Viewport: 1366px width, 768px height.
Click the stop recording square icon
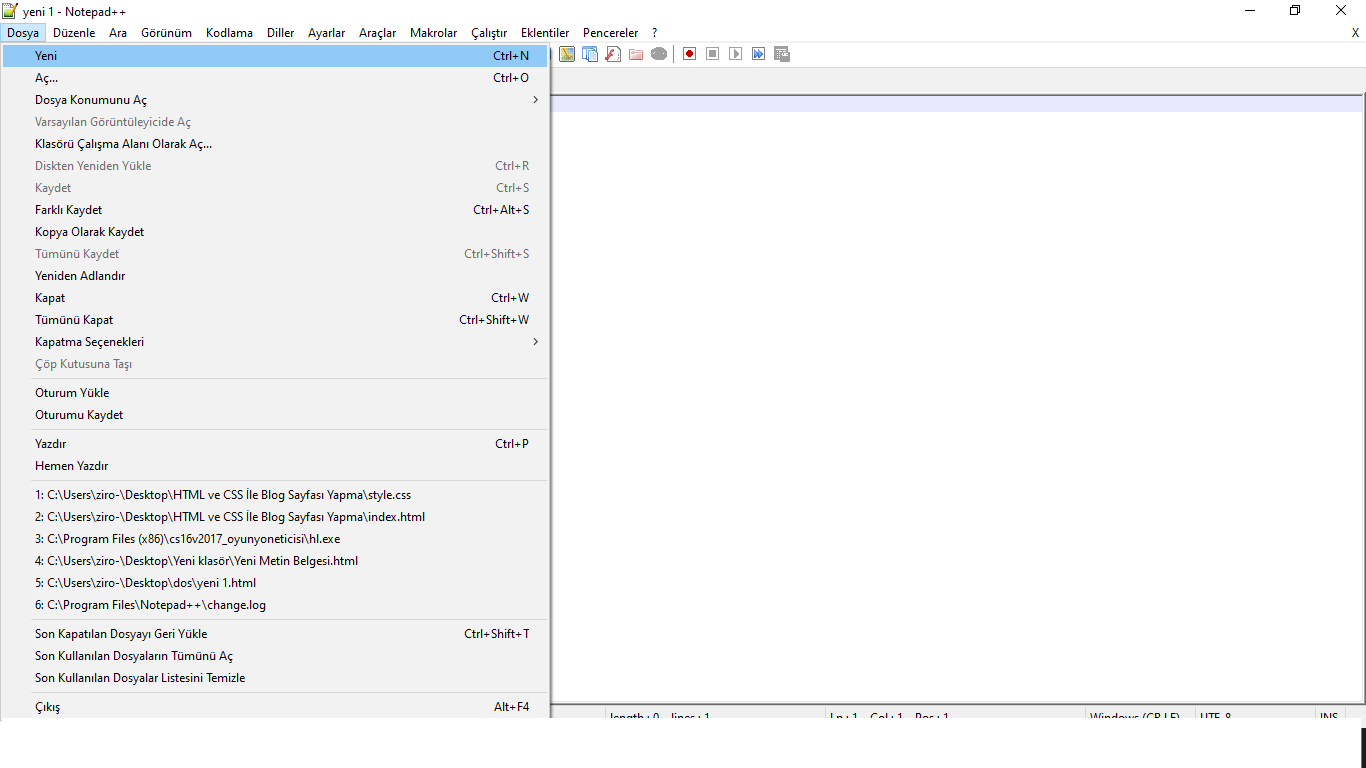pos(712,54)
